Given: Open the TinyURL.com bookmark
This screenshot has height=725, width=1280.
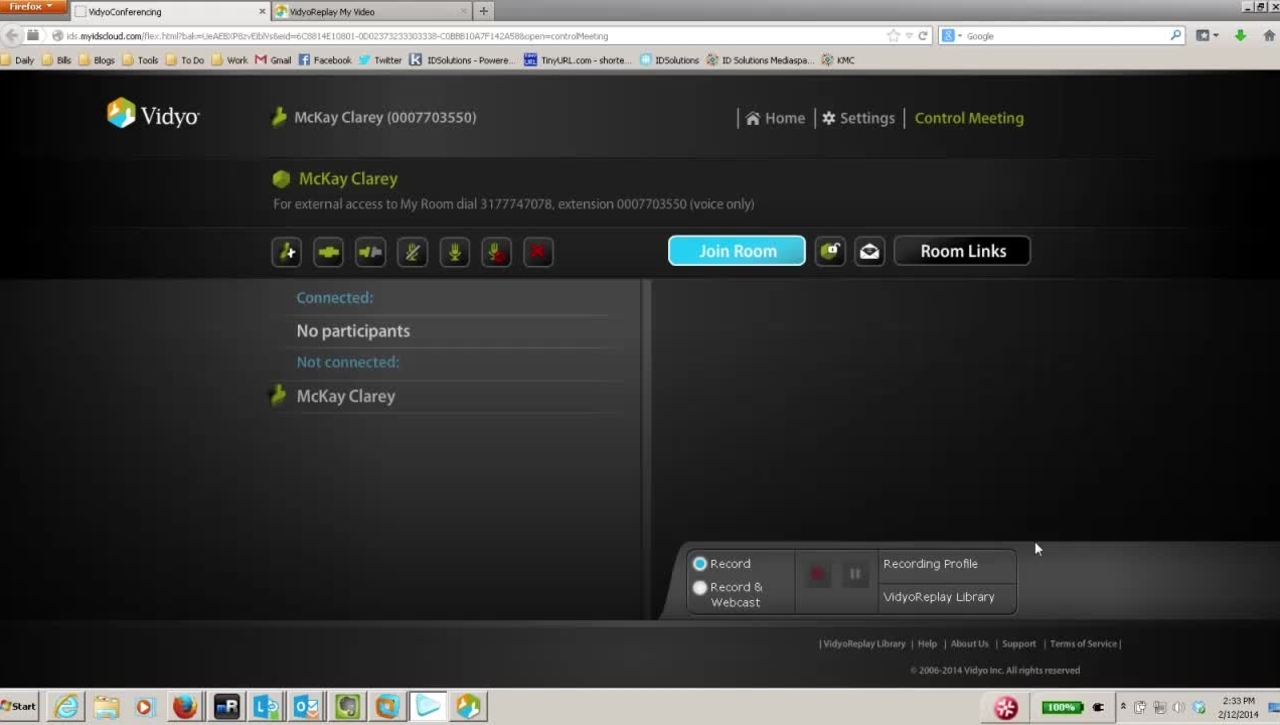Looking at the screenshot, I should click(x=577, y=60).
